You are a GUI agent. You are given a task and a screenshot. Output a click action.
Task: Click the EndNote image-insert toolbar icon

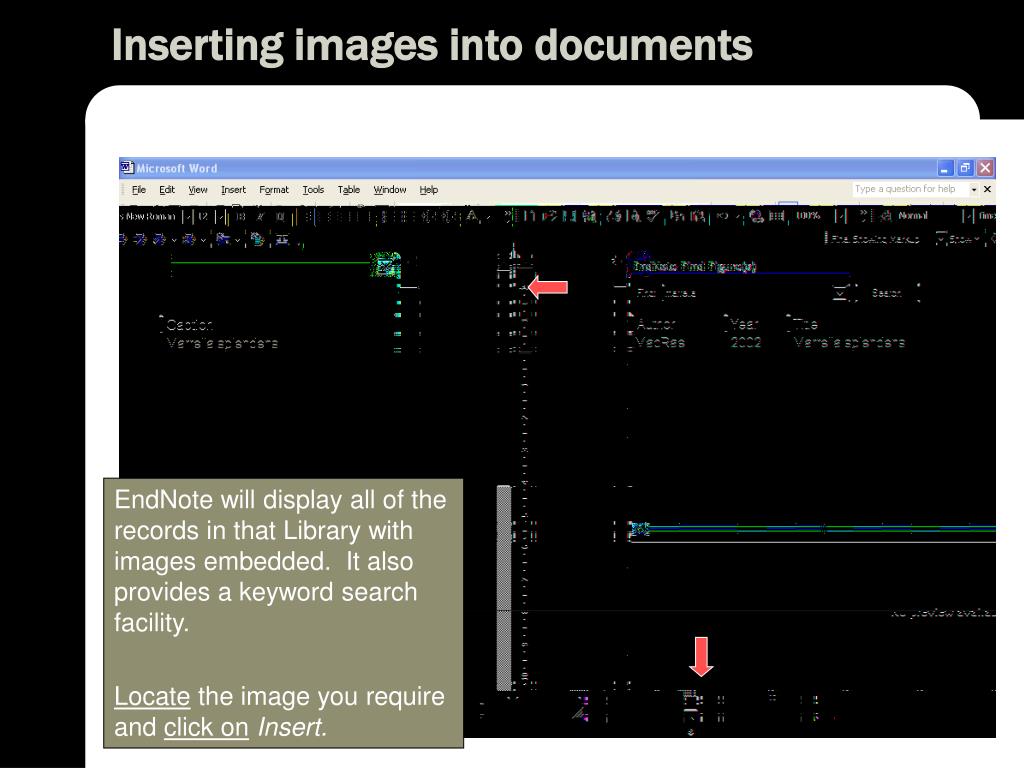(x=257, y=240)
